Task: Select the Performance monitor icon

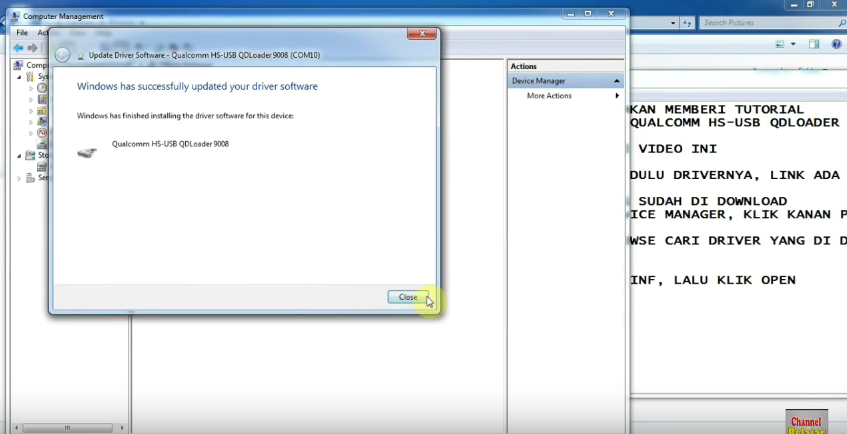Action: click(x=42, y=132)
